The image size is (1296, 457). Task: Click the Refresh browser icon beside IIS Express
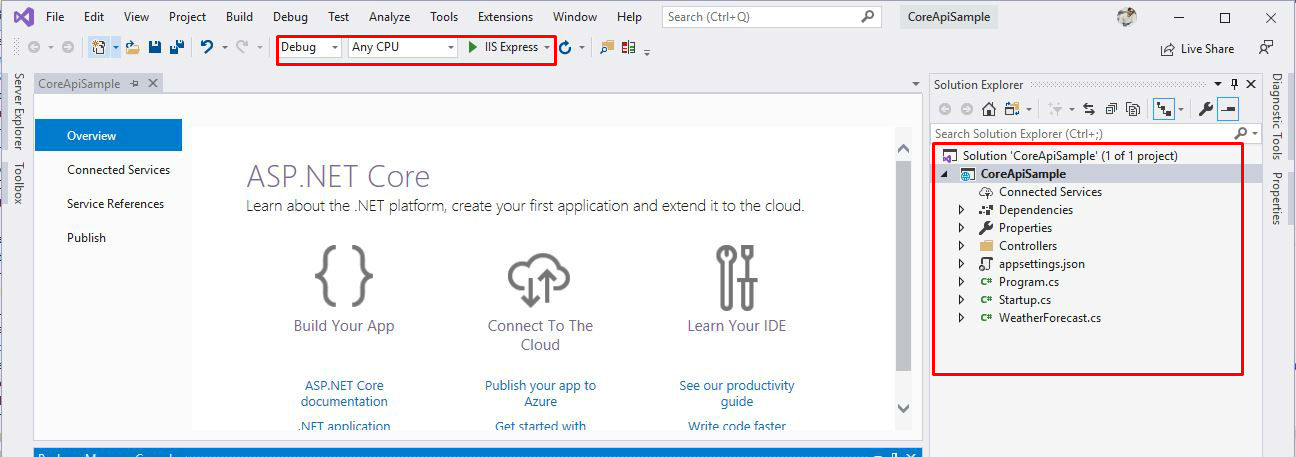click(x=565, y=47)
